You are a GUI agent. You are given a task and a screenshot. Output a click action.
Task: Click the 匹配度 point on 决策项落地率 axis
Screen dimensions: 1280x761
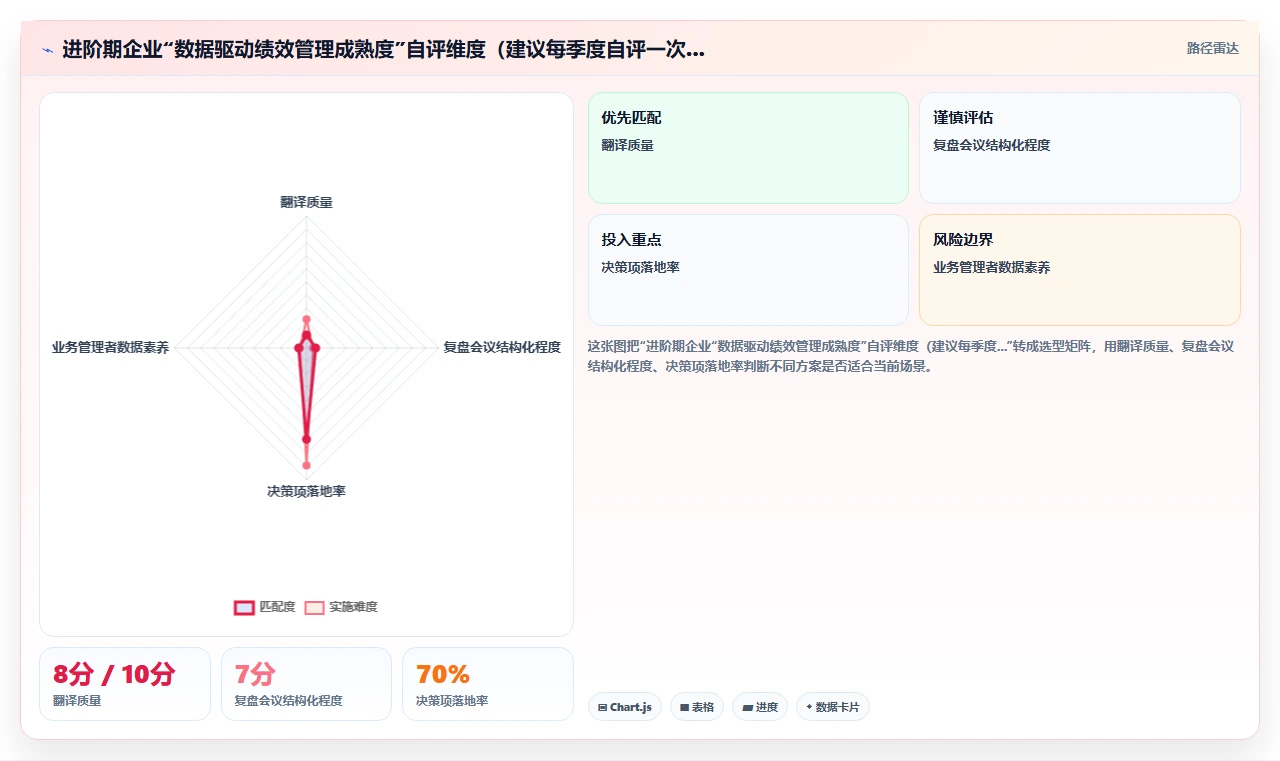(306, 439)
